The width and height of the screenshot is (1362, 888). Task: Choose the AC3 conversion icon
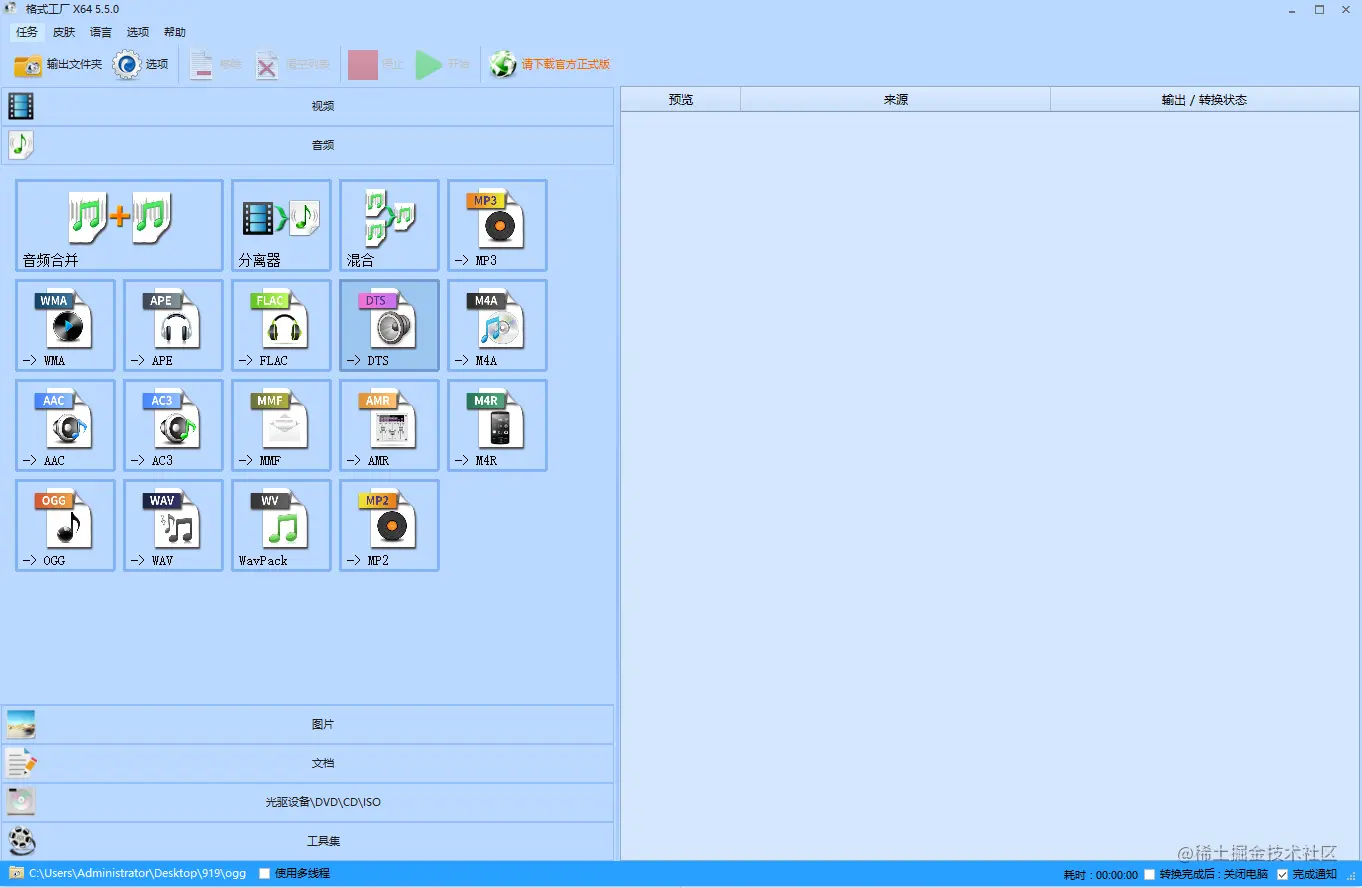coord(173,425)
